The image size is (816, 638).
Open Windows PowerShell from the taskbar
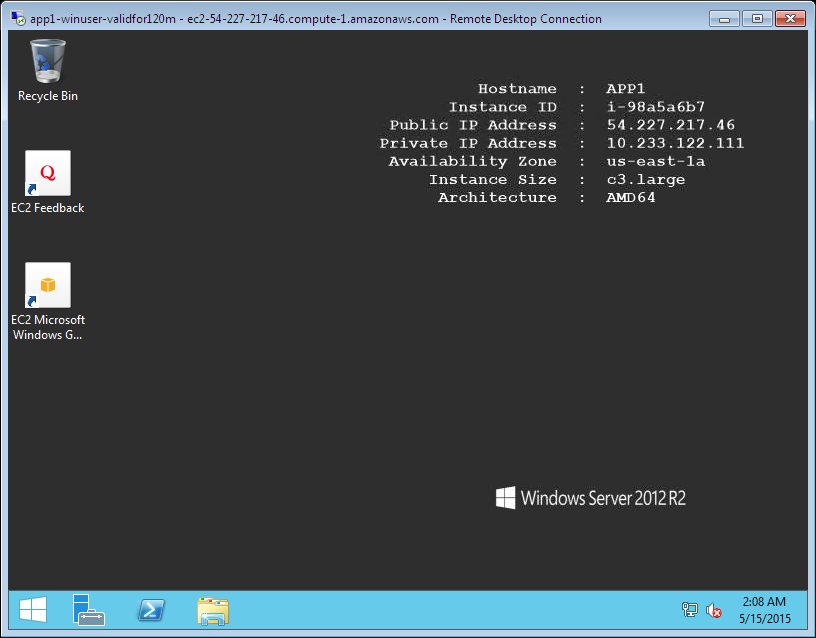[151, 610]
